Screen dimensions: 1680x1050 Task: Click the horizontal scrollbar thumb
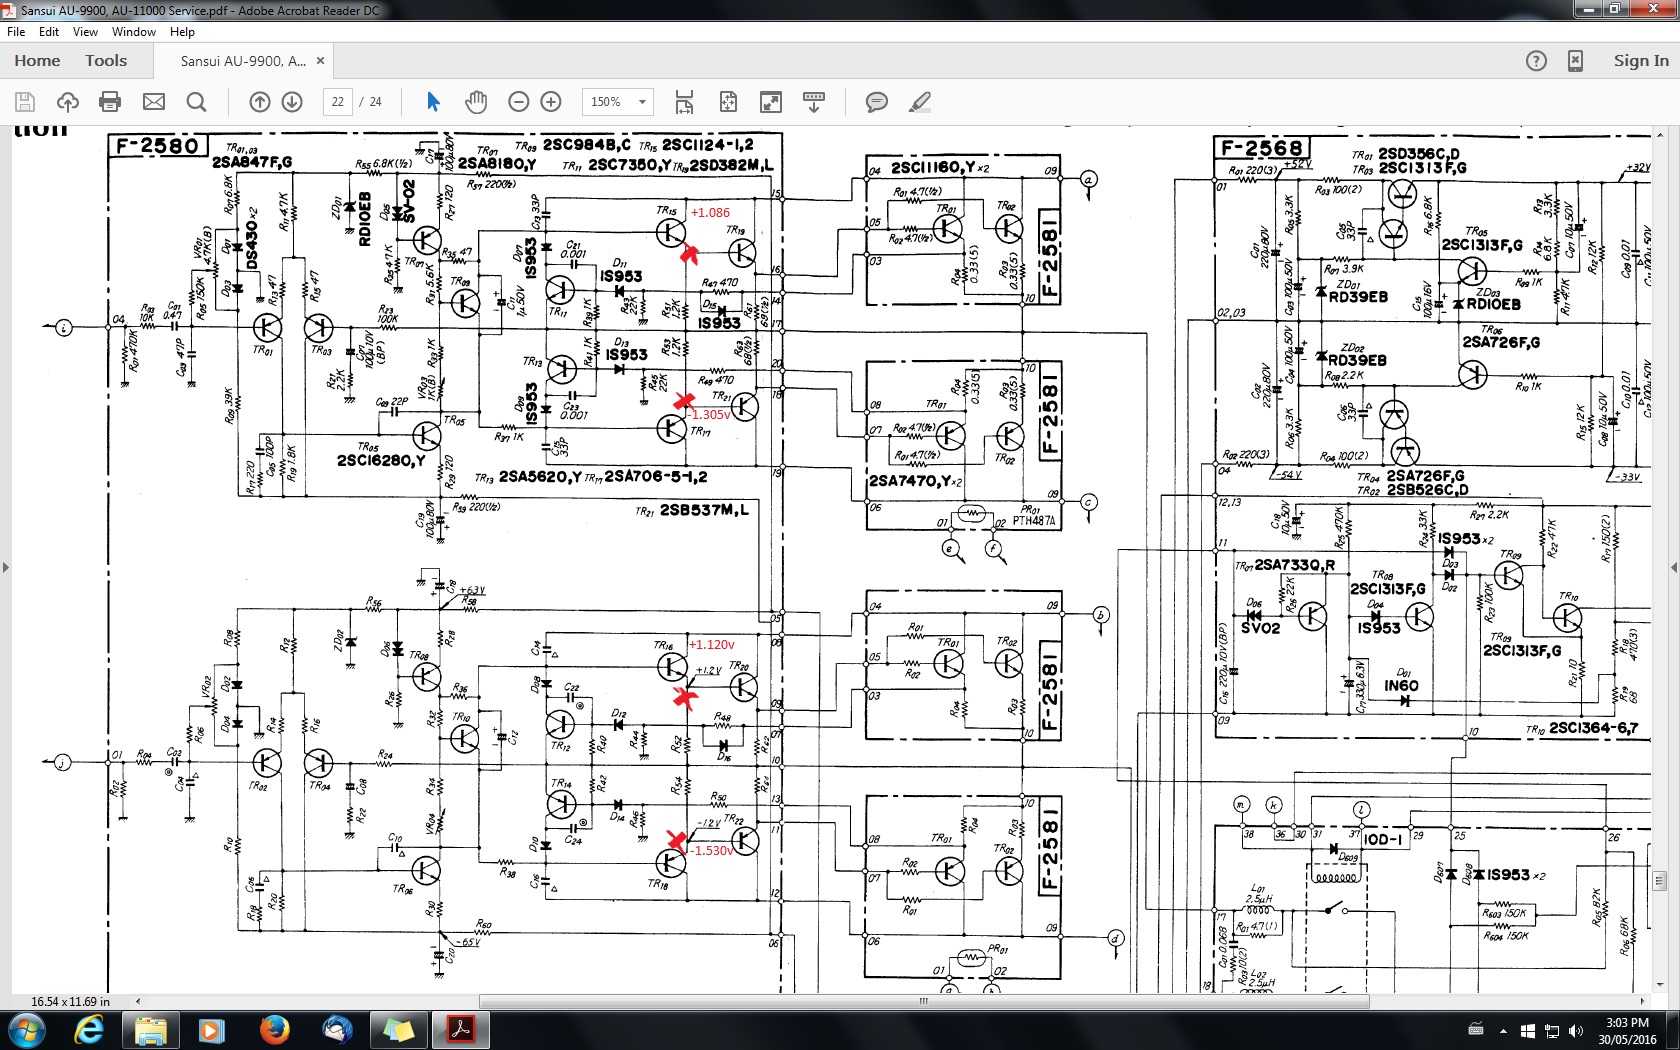923,1001
